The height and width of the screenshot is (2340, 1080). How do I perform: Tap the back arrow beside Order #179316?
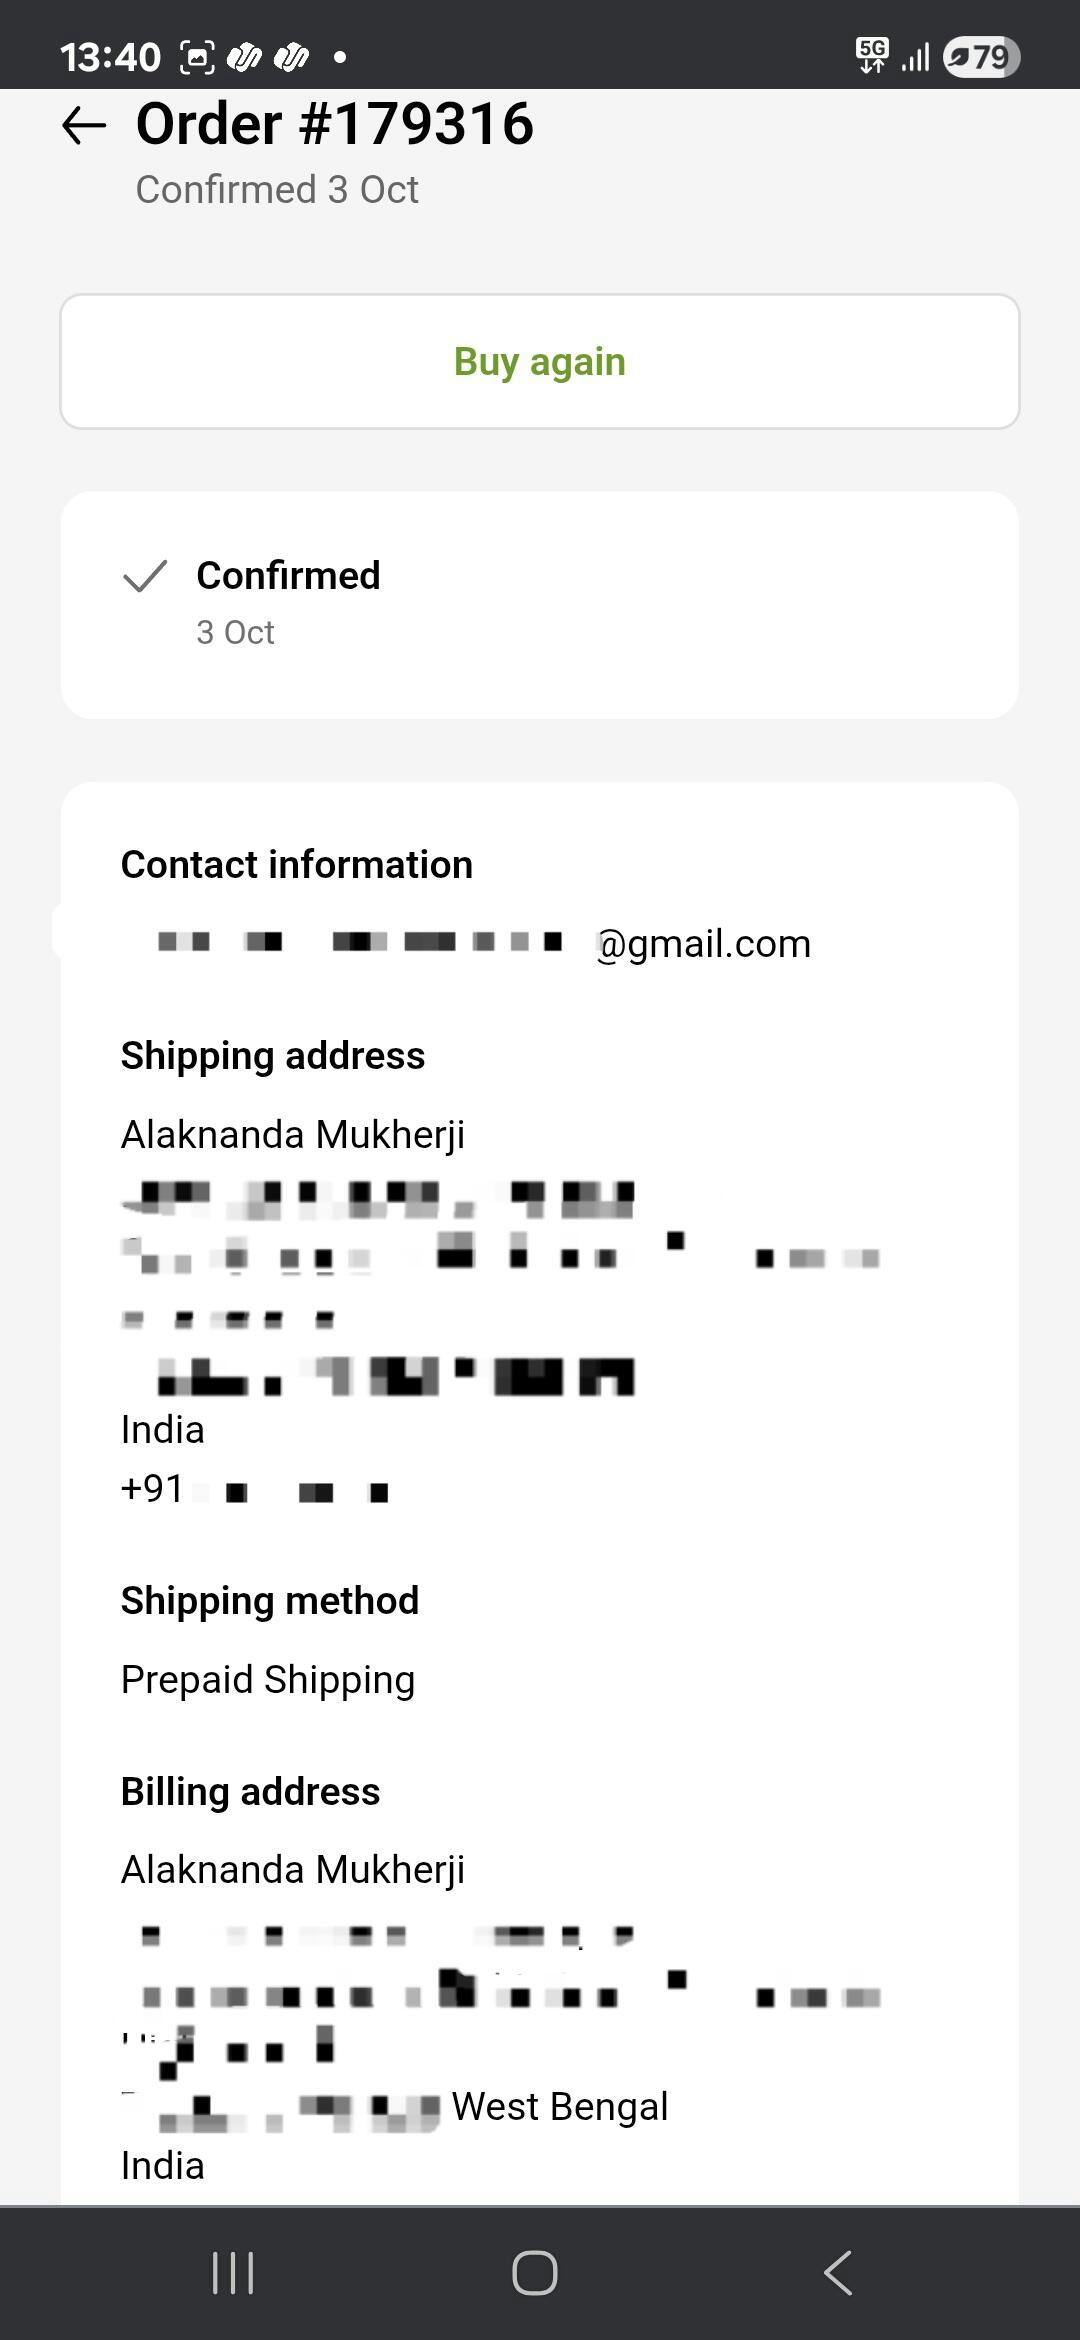tap(84, 126)
